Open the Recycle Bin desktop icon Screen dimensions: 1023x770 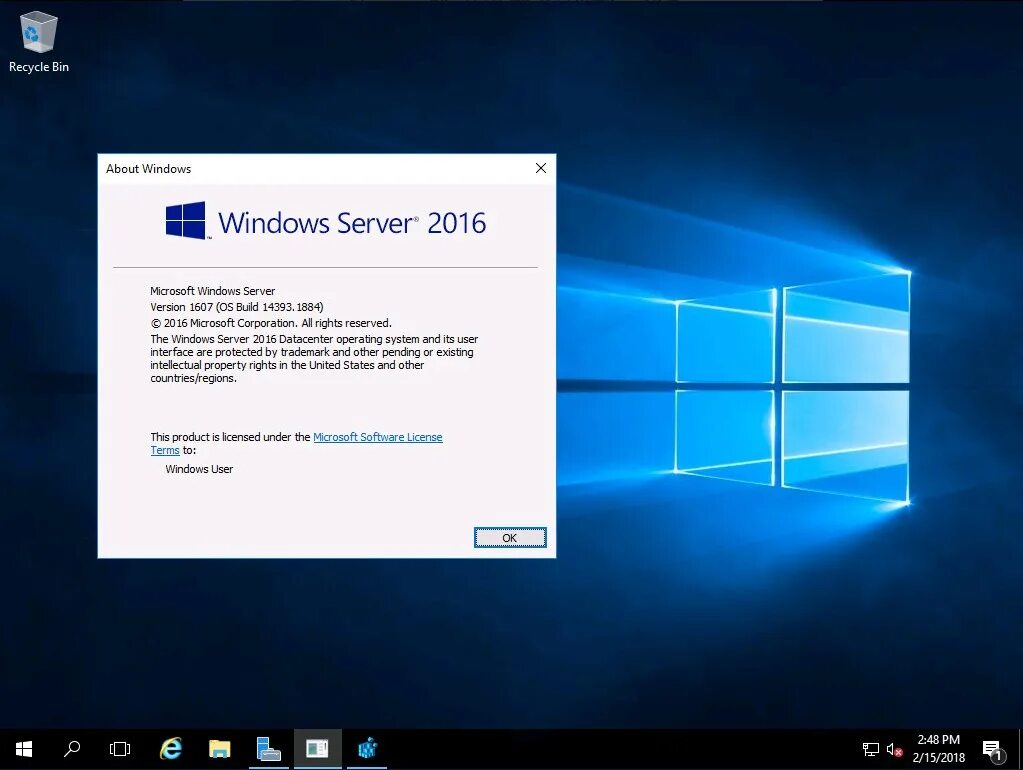[x=38, y=42]
